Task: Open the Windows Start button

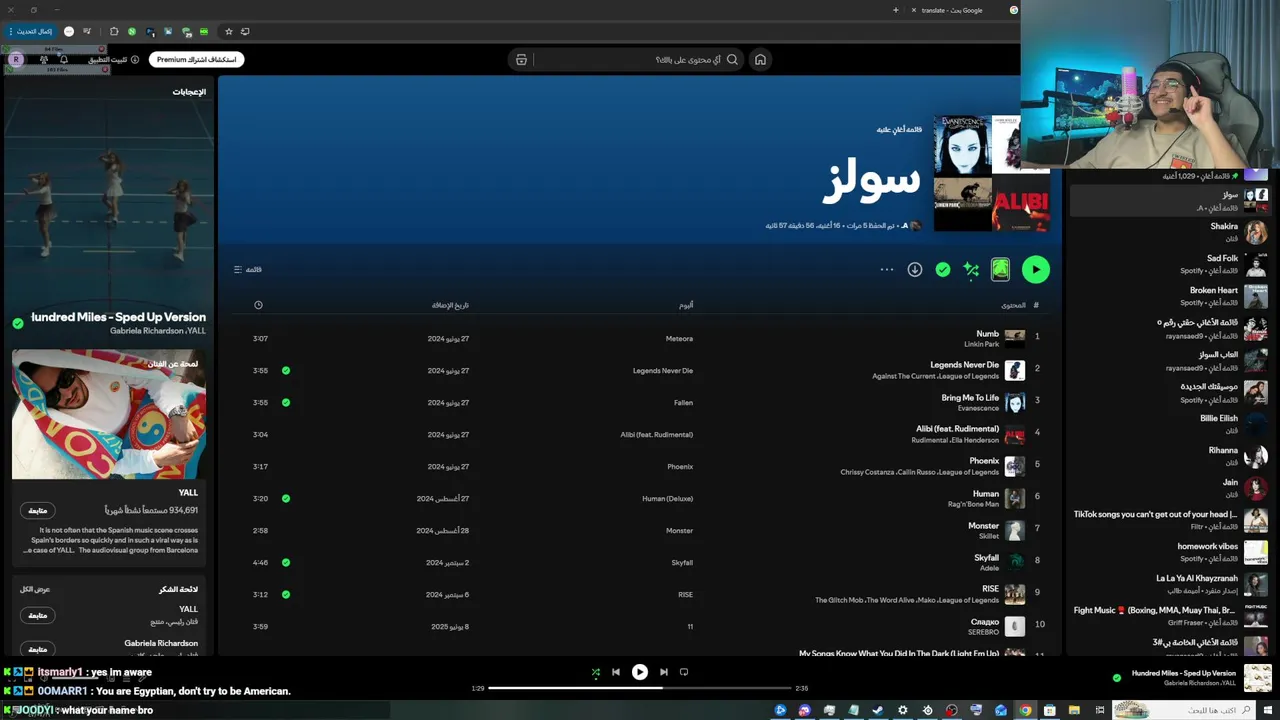Action: pos(1266,710)
